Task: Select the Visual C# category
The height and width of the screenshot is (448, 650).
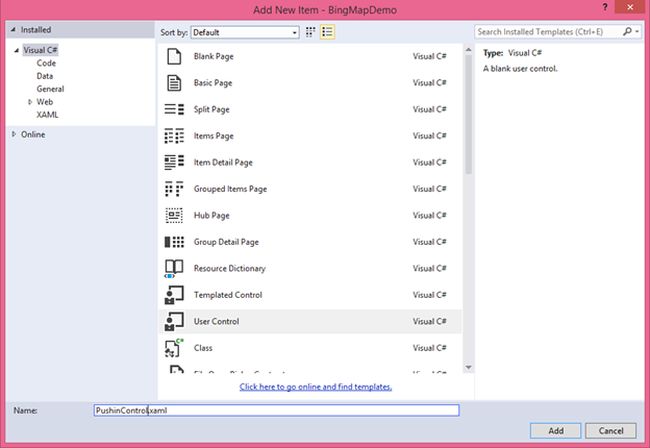Action: [40, 50]
